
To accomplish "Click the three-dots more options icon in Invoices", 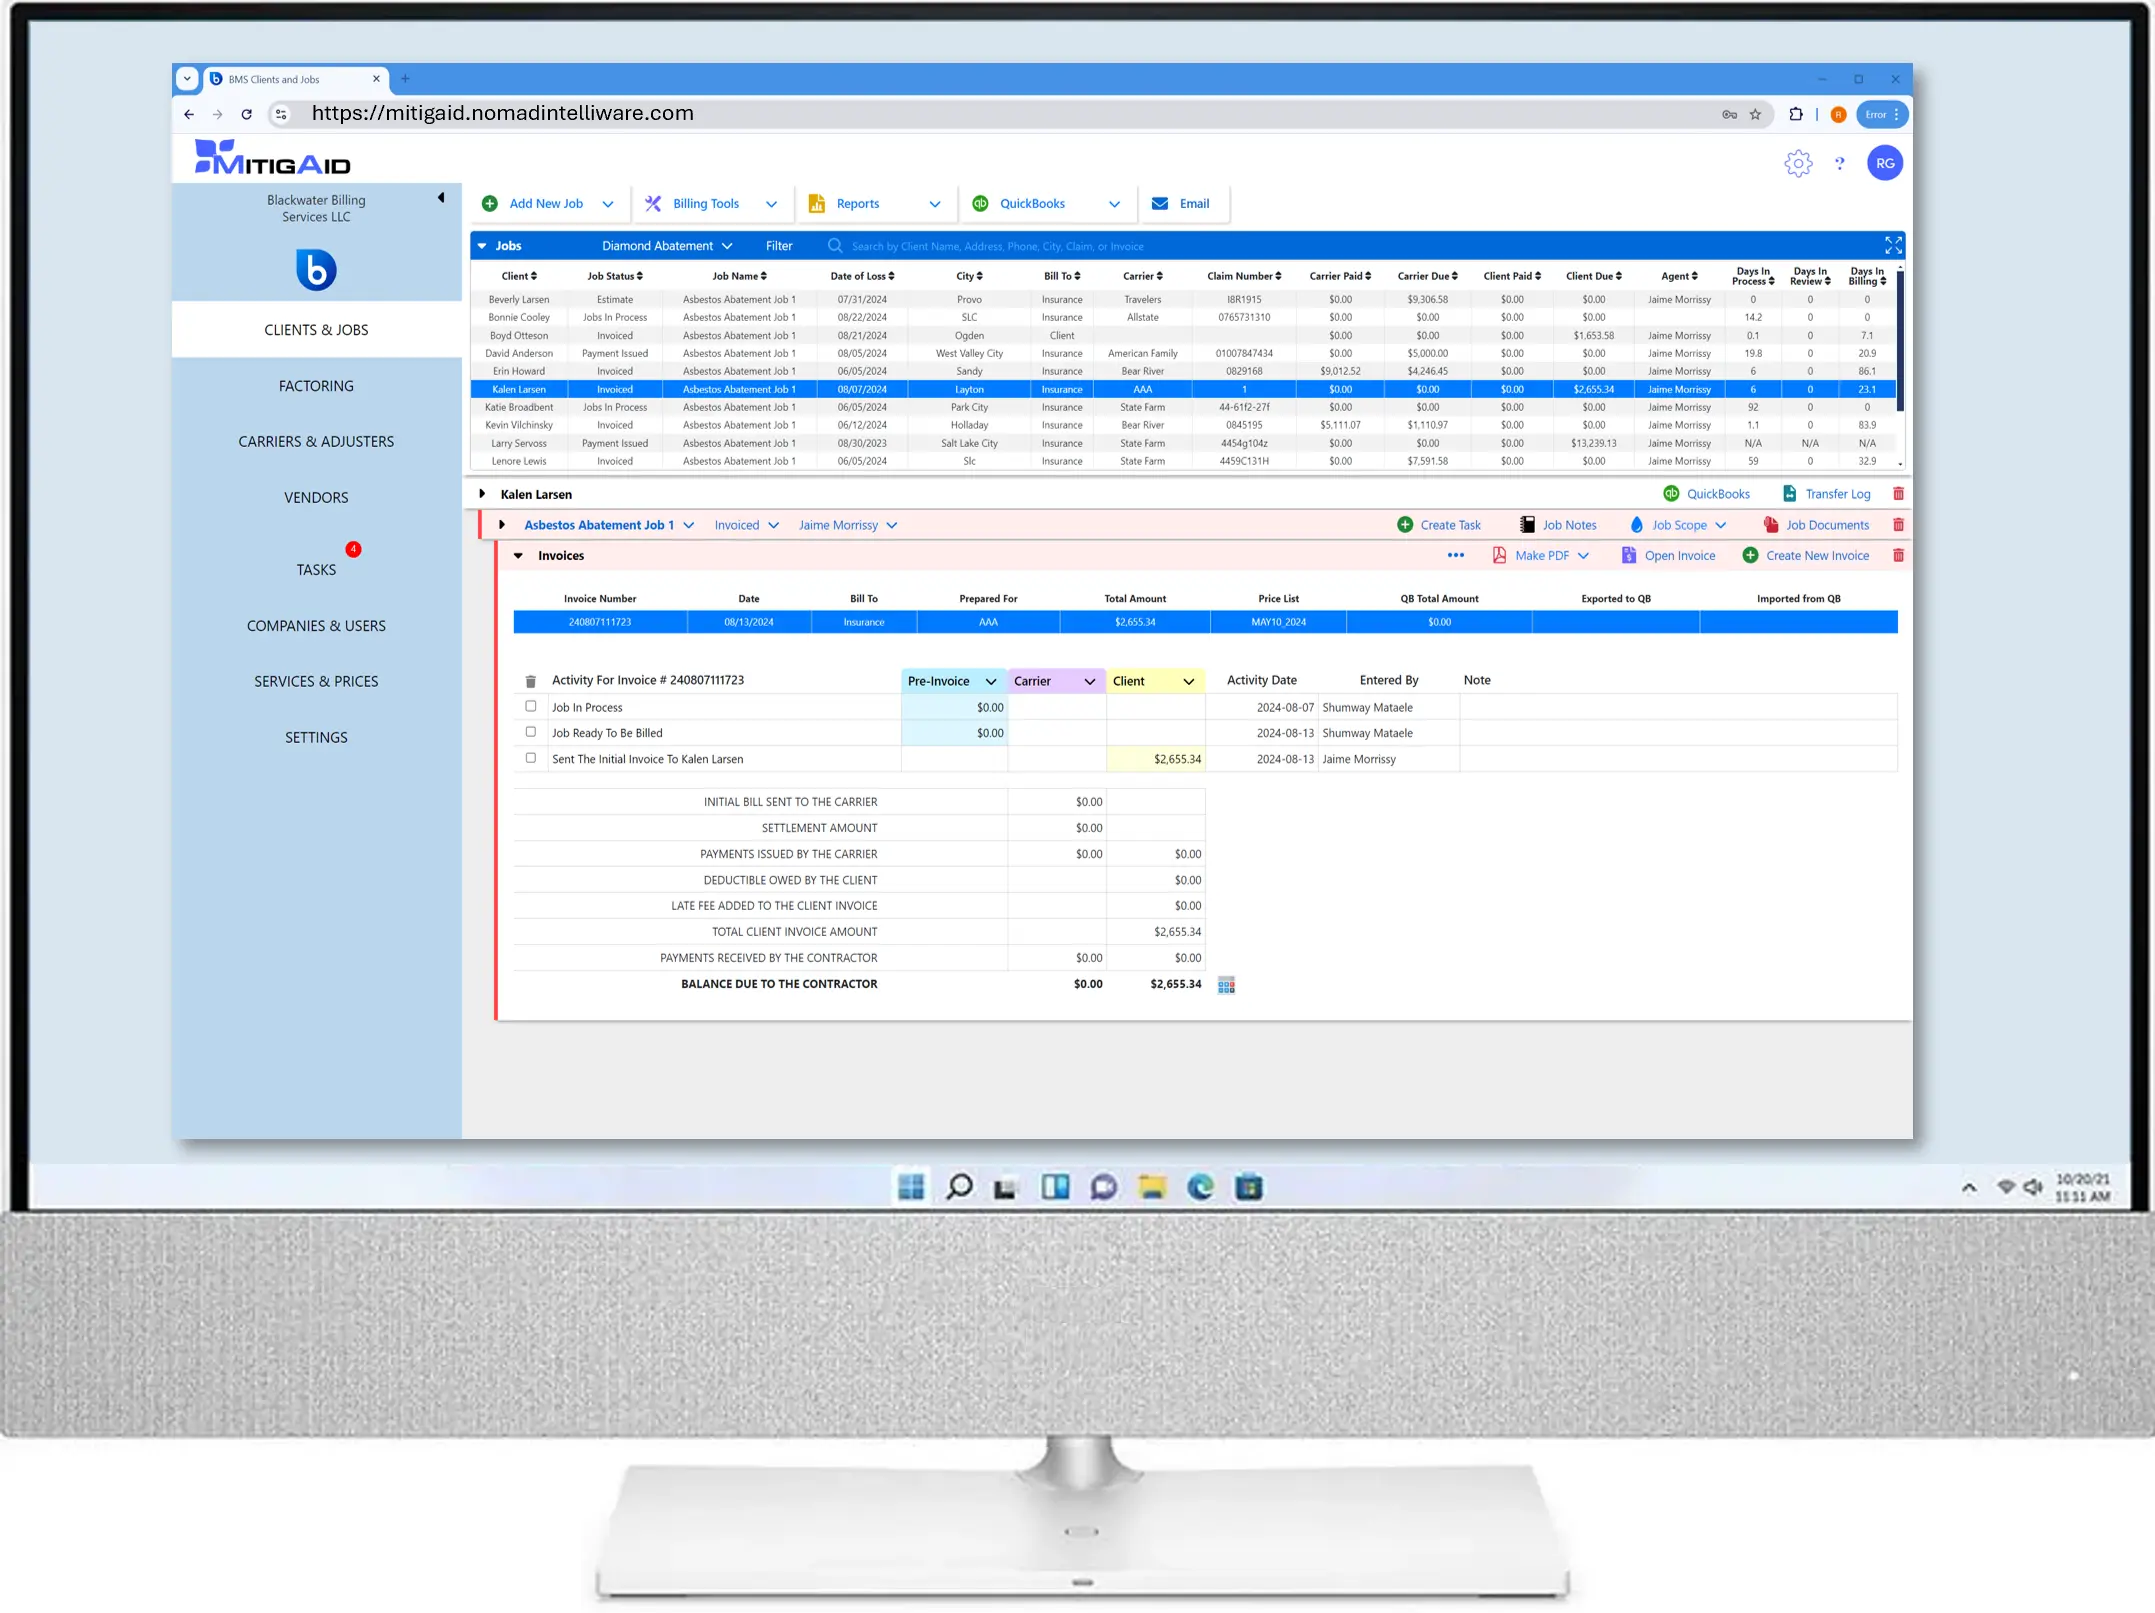I will click(x=1455, y=555).
